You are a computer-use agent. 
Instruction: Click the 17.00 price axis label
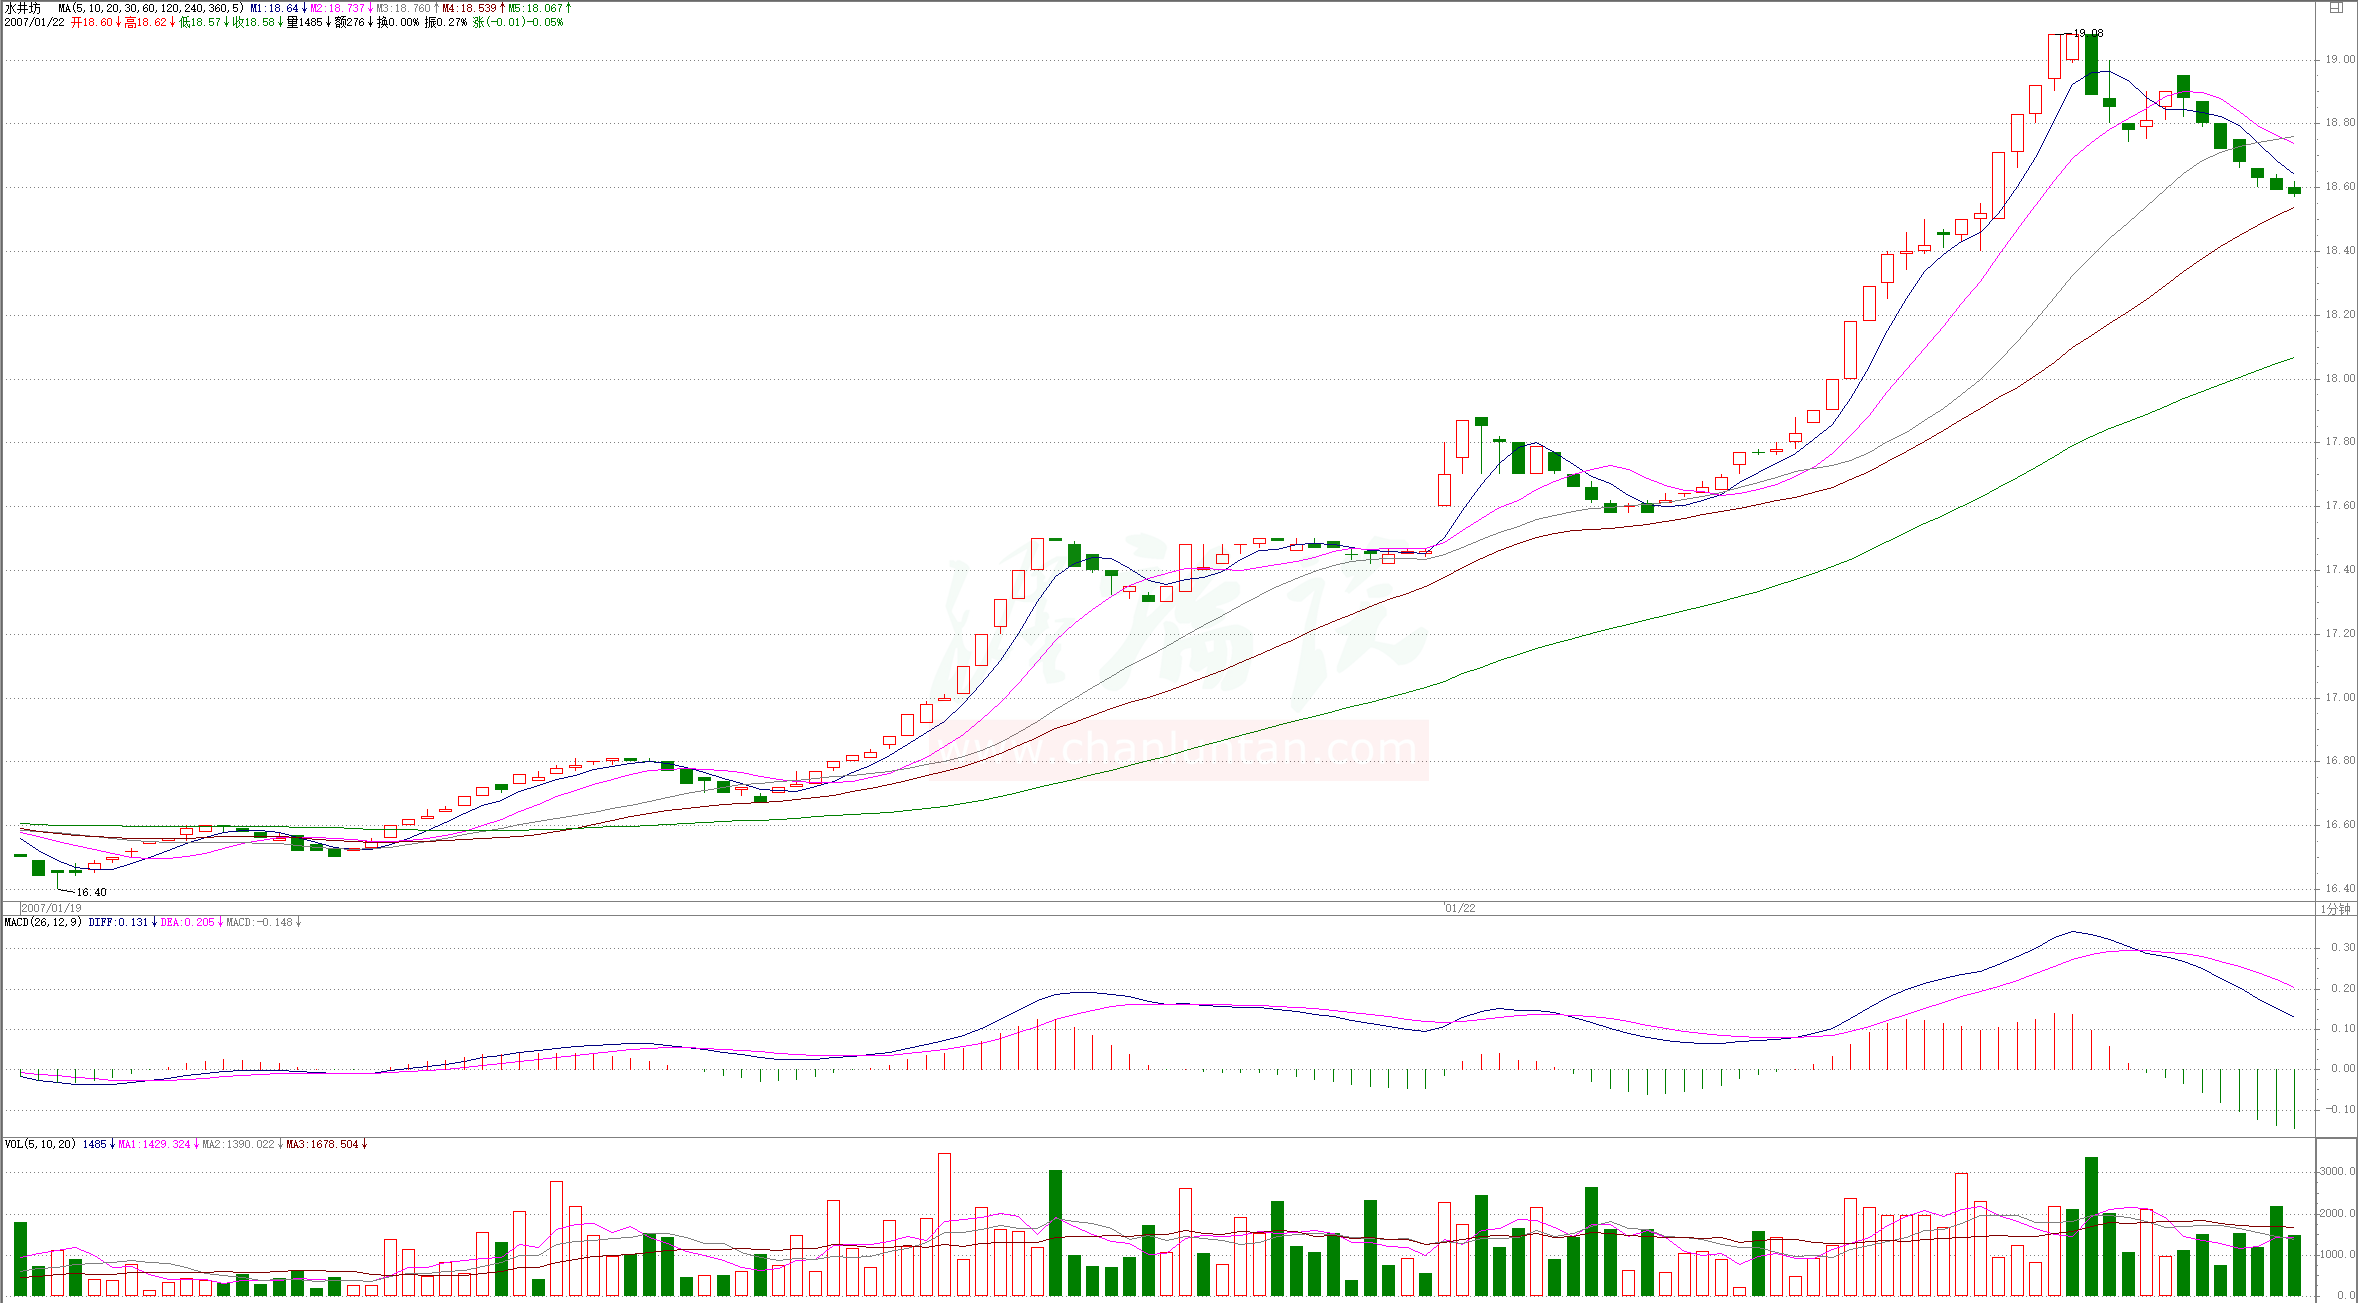[2339, 697]
